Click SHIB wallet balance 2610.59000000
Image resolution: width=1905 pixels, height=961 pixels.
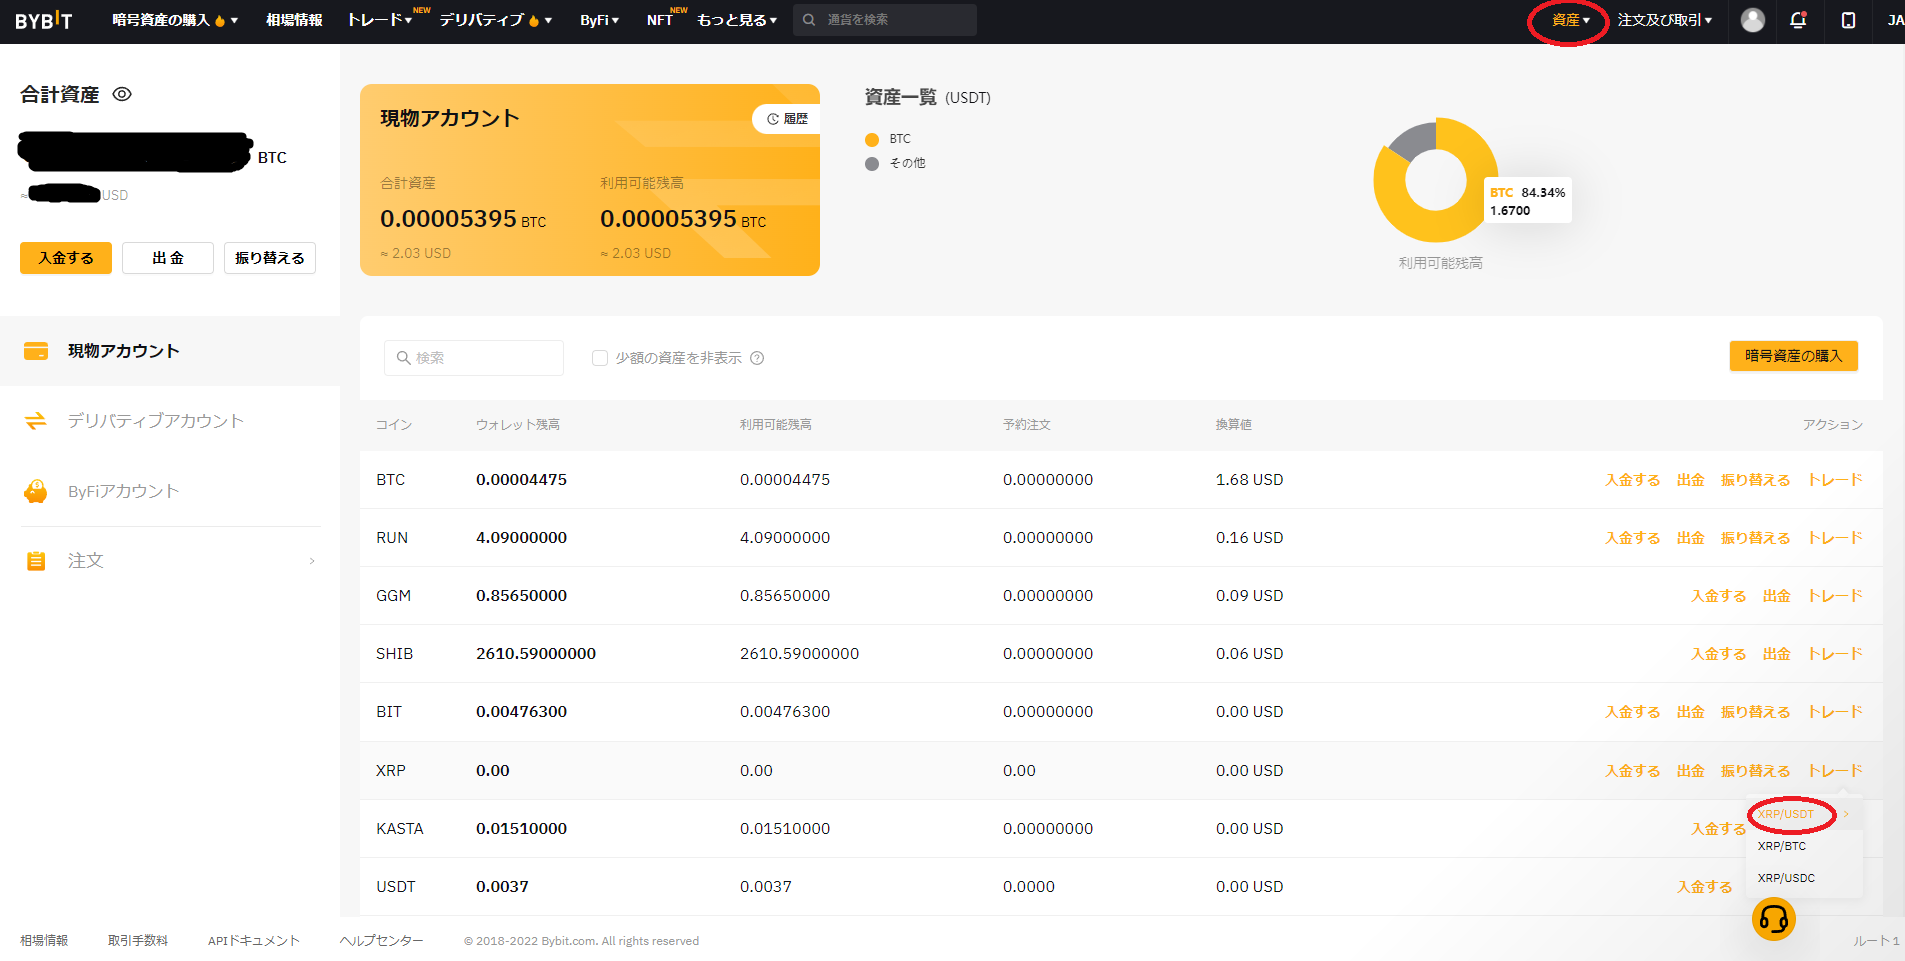(x=536, y=654)
